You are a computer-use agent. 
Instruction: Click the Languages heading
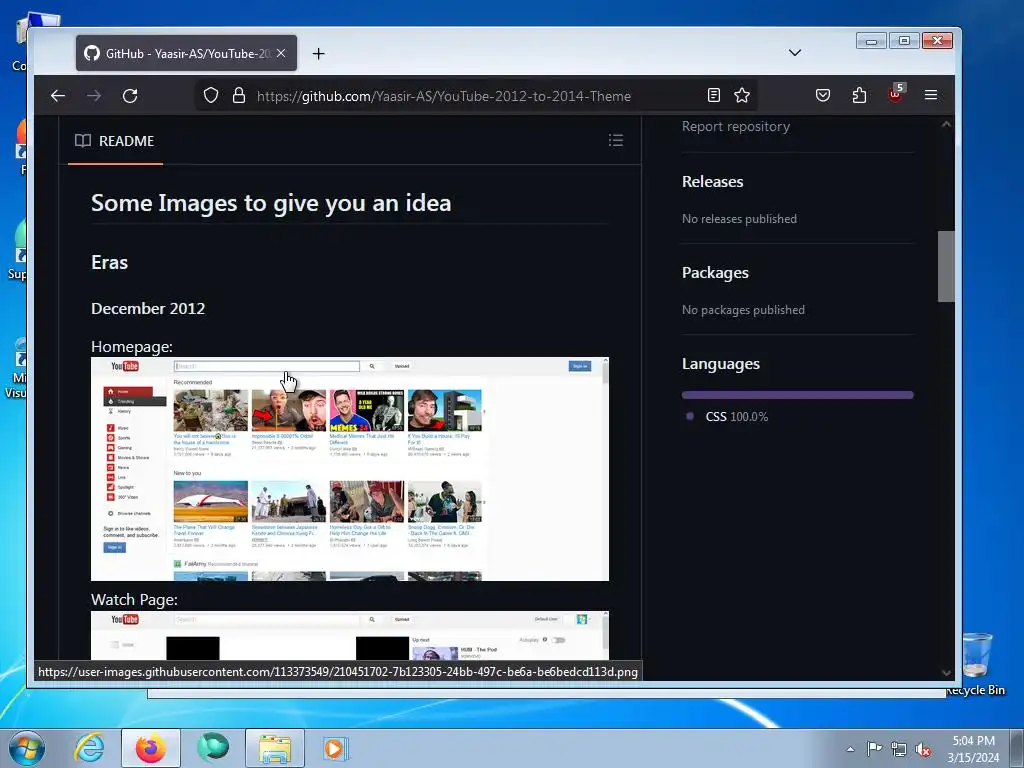721,364
